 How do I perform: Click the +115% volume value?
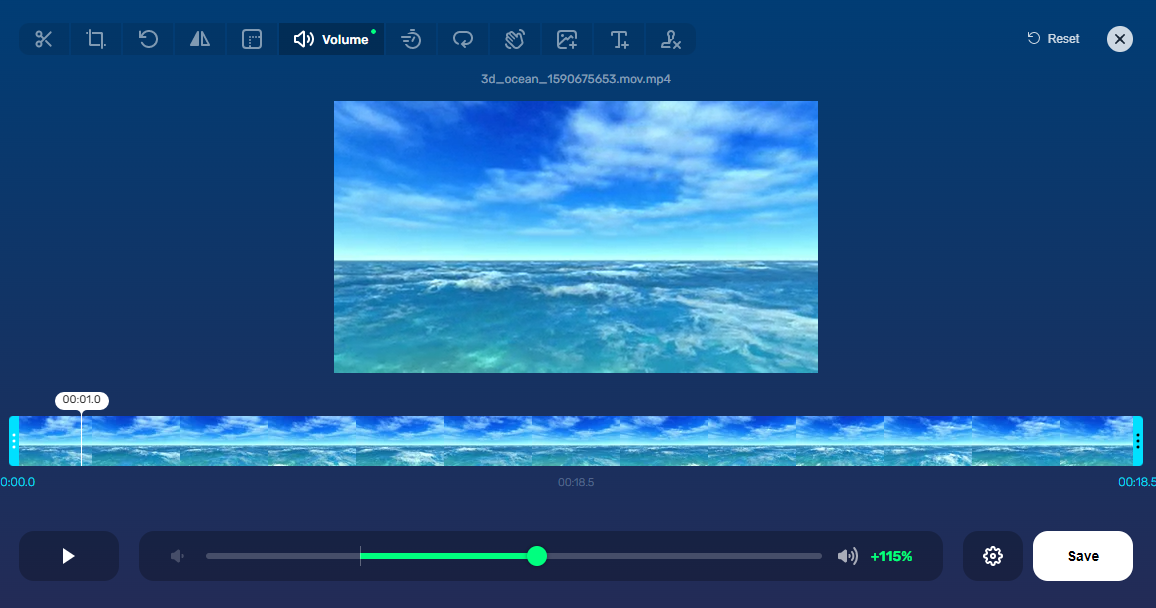click(891, 556)
